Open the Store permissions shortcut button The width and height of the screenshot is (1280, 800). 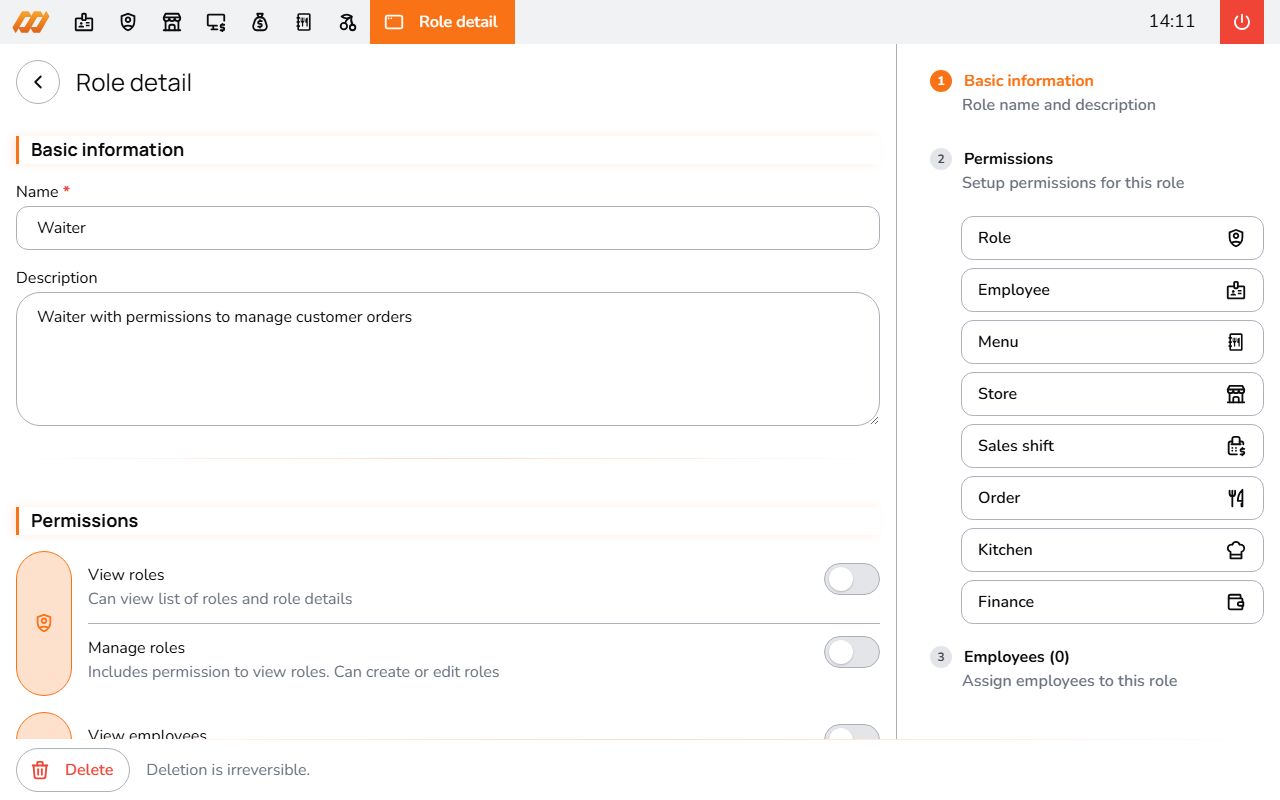click(1112, 394)
